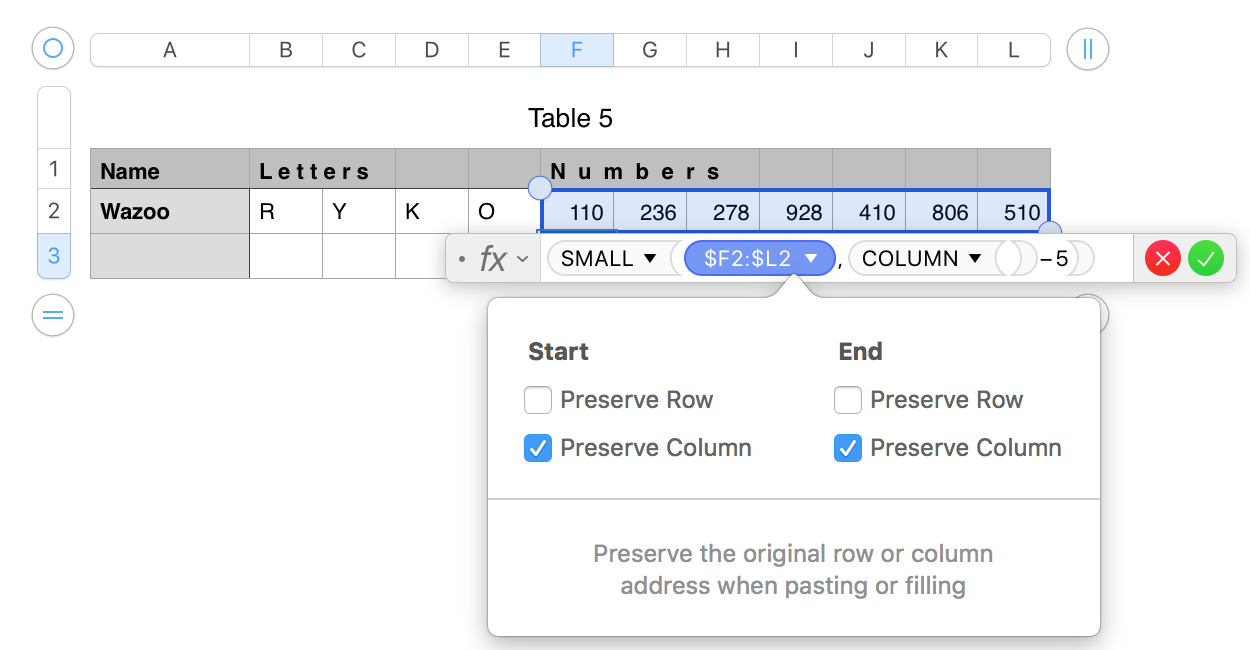Uncheck End Preserve Column checkbox
The height and width of the screenshot is (650, 1250).
point(848,449)
